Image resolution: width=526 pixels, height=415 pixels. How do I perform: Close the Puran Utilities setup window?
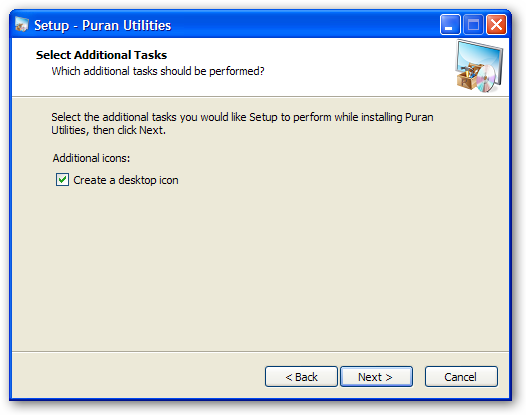tap(496, 25)
